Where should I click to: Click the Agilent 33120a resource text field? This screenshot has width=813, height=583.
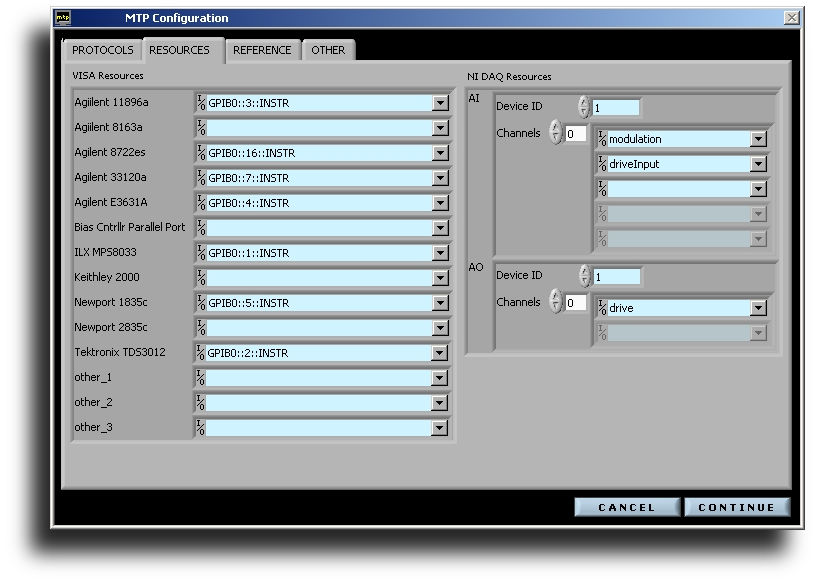[318, 178]
